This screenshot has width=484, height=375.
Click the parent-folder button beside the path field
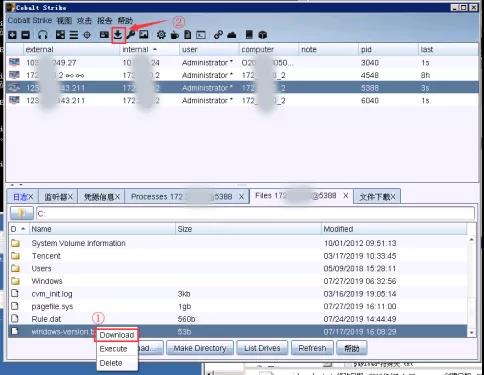(x=22, y=213)
